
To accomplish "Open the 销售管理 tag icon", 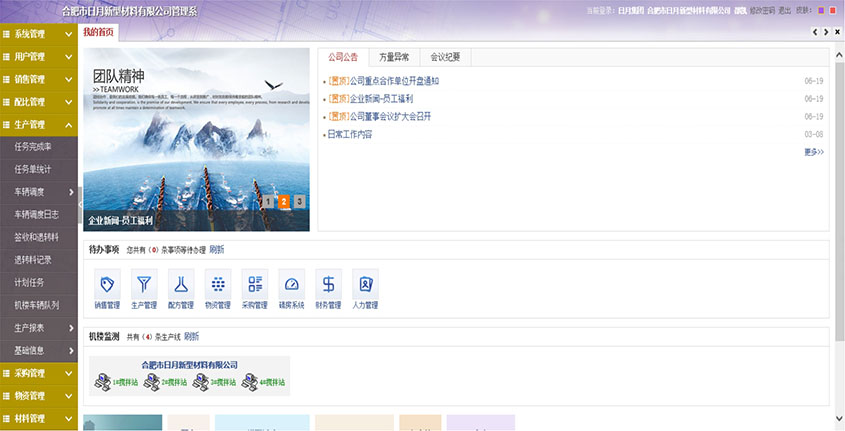I will click(106, 283).
